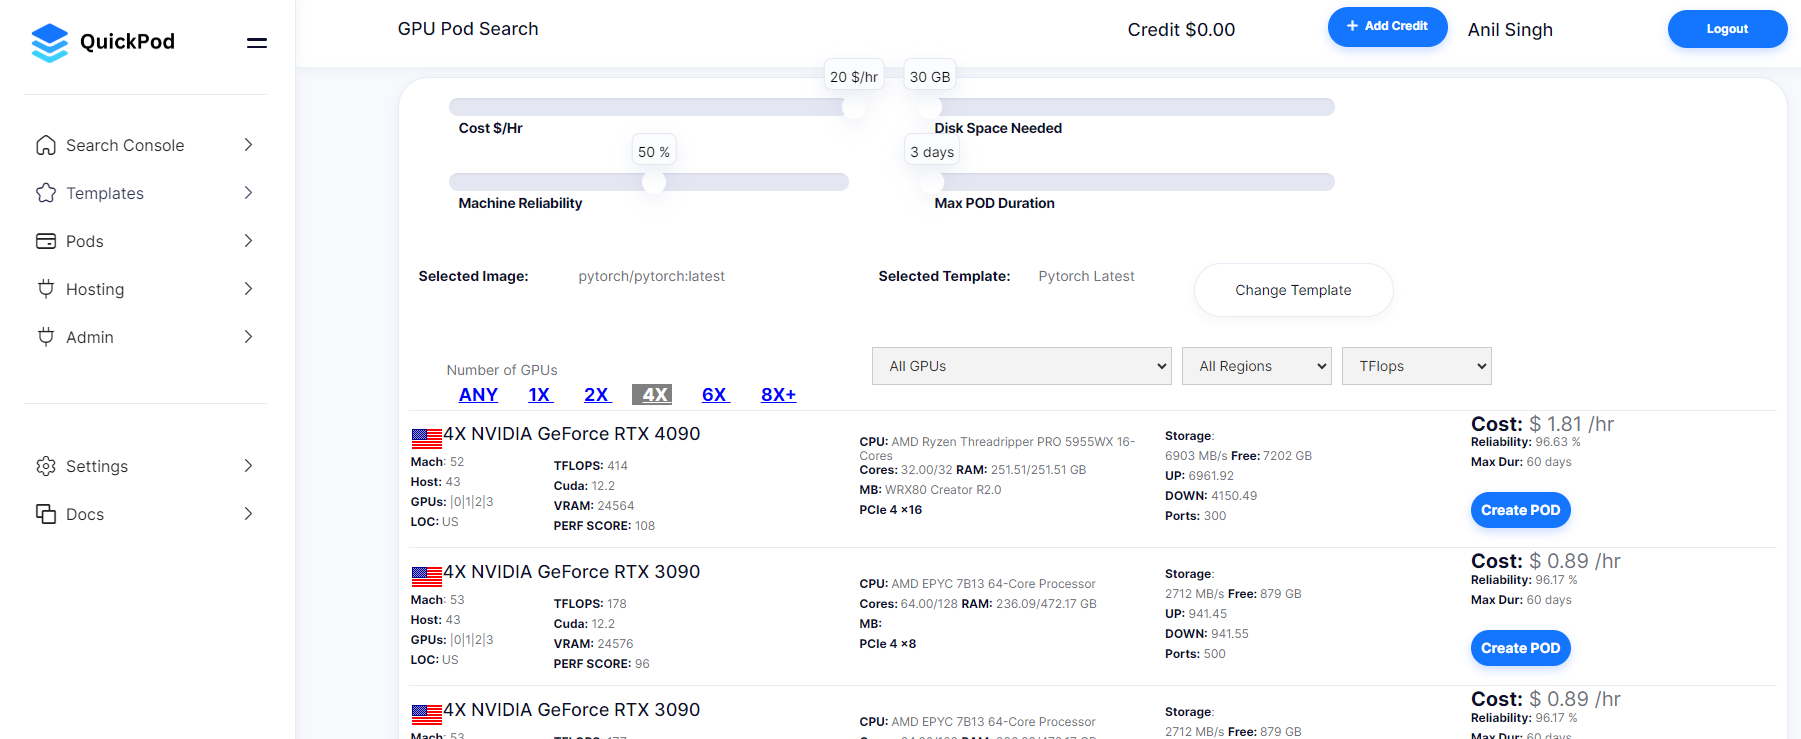1801x739 pixels.
Task: Open Templates menu item
Action: pyautogui.click(x=145, y=193)
